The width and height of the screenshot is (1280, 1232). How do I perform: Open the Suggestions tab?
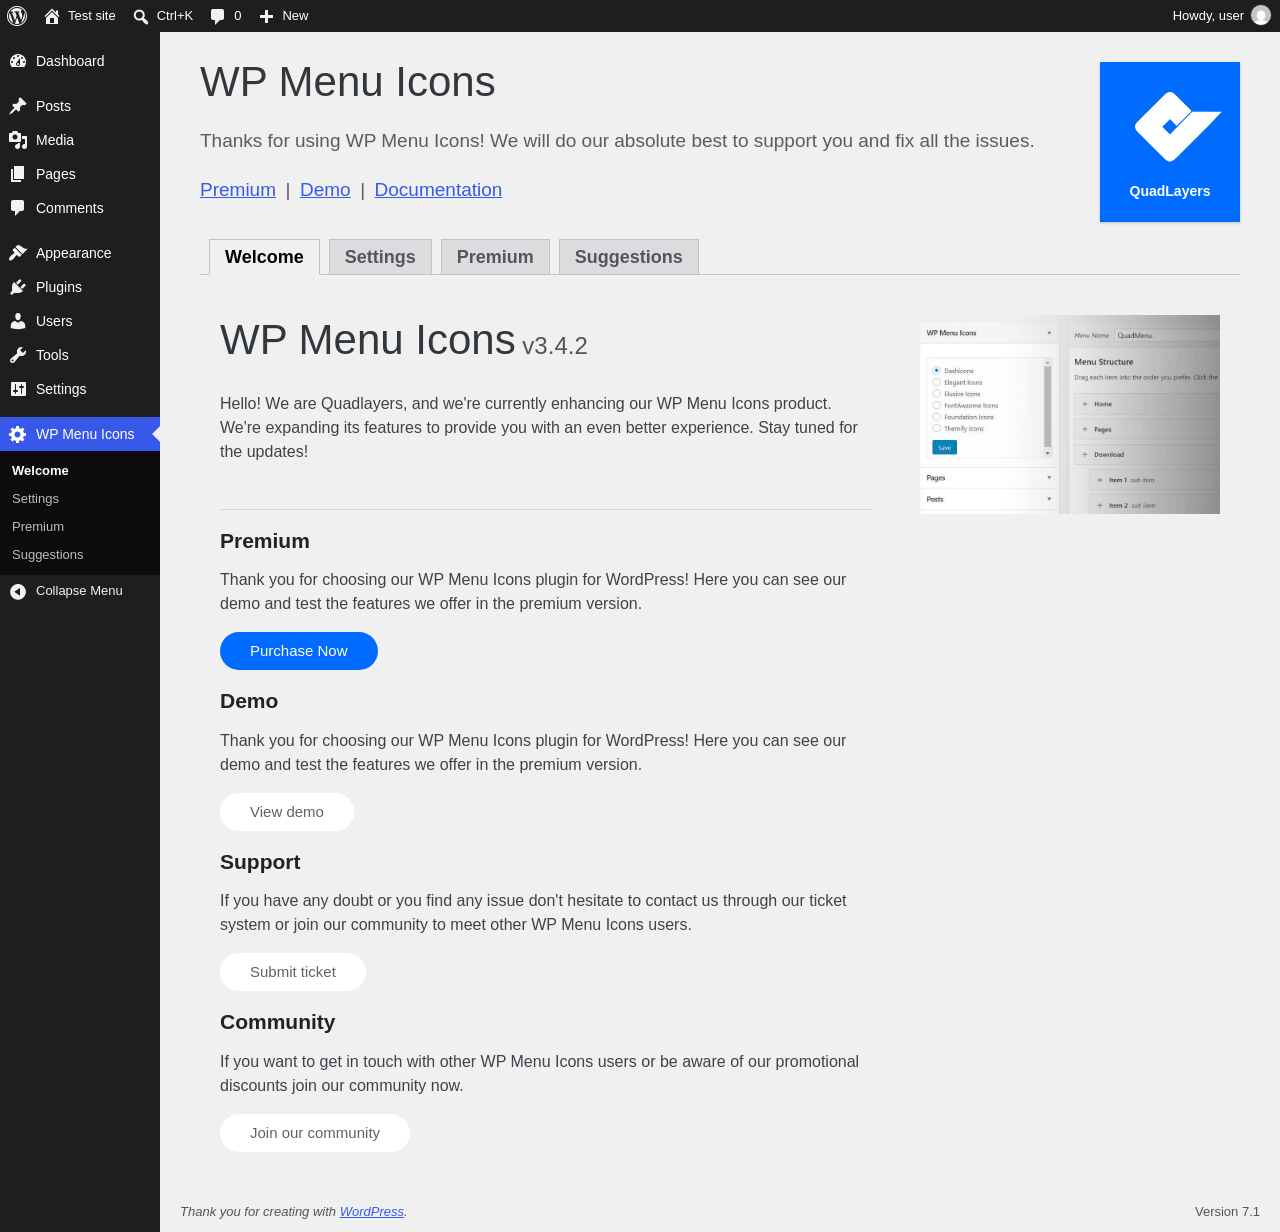(629, 257)
